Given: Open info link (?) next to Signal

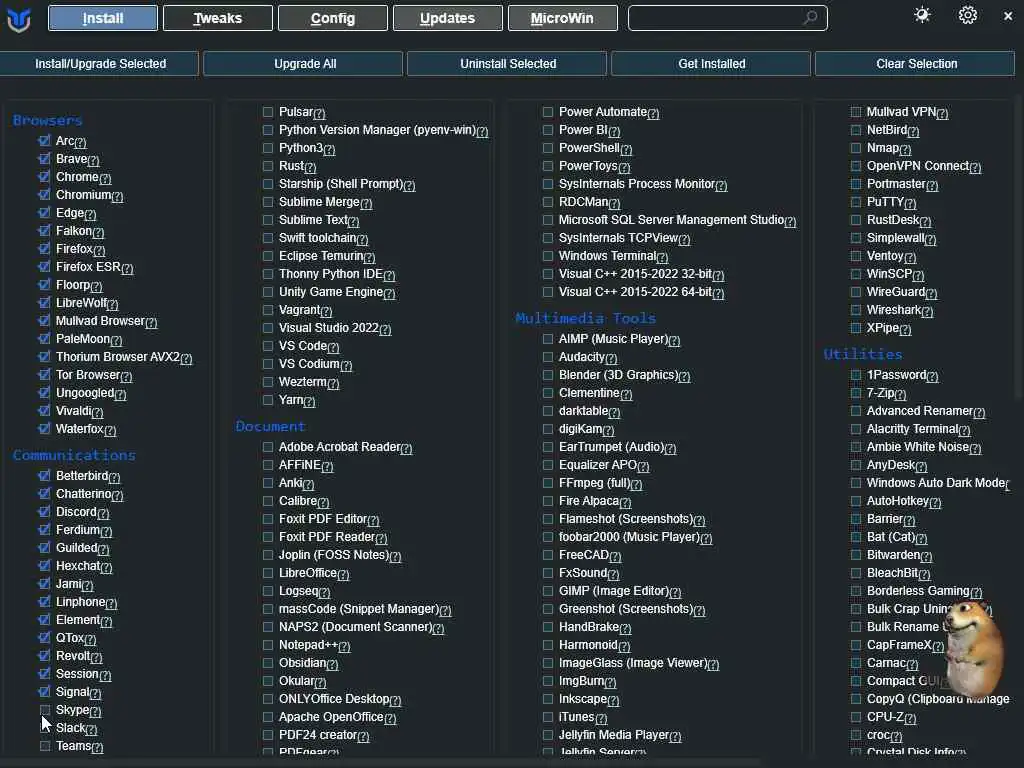Looking at the screenshot, I should (95, 694).
